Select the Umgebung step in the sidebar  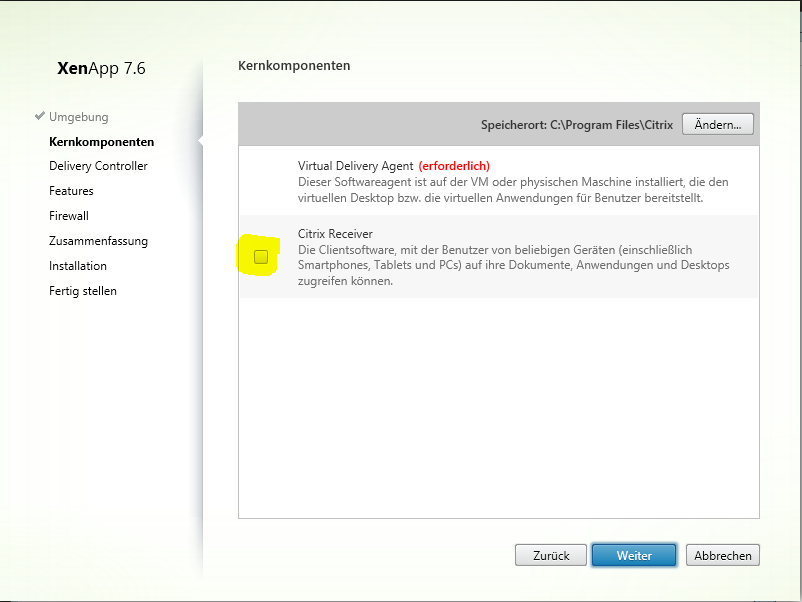click(x=79, y=117)
